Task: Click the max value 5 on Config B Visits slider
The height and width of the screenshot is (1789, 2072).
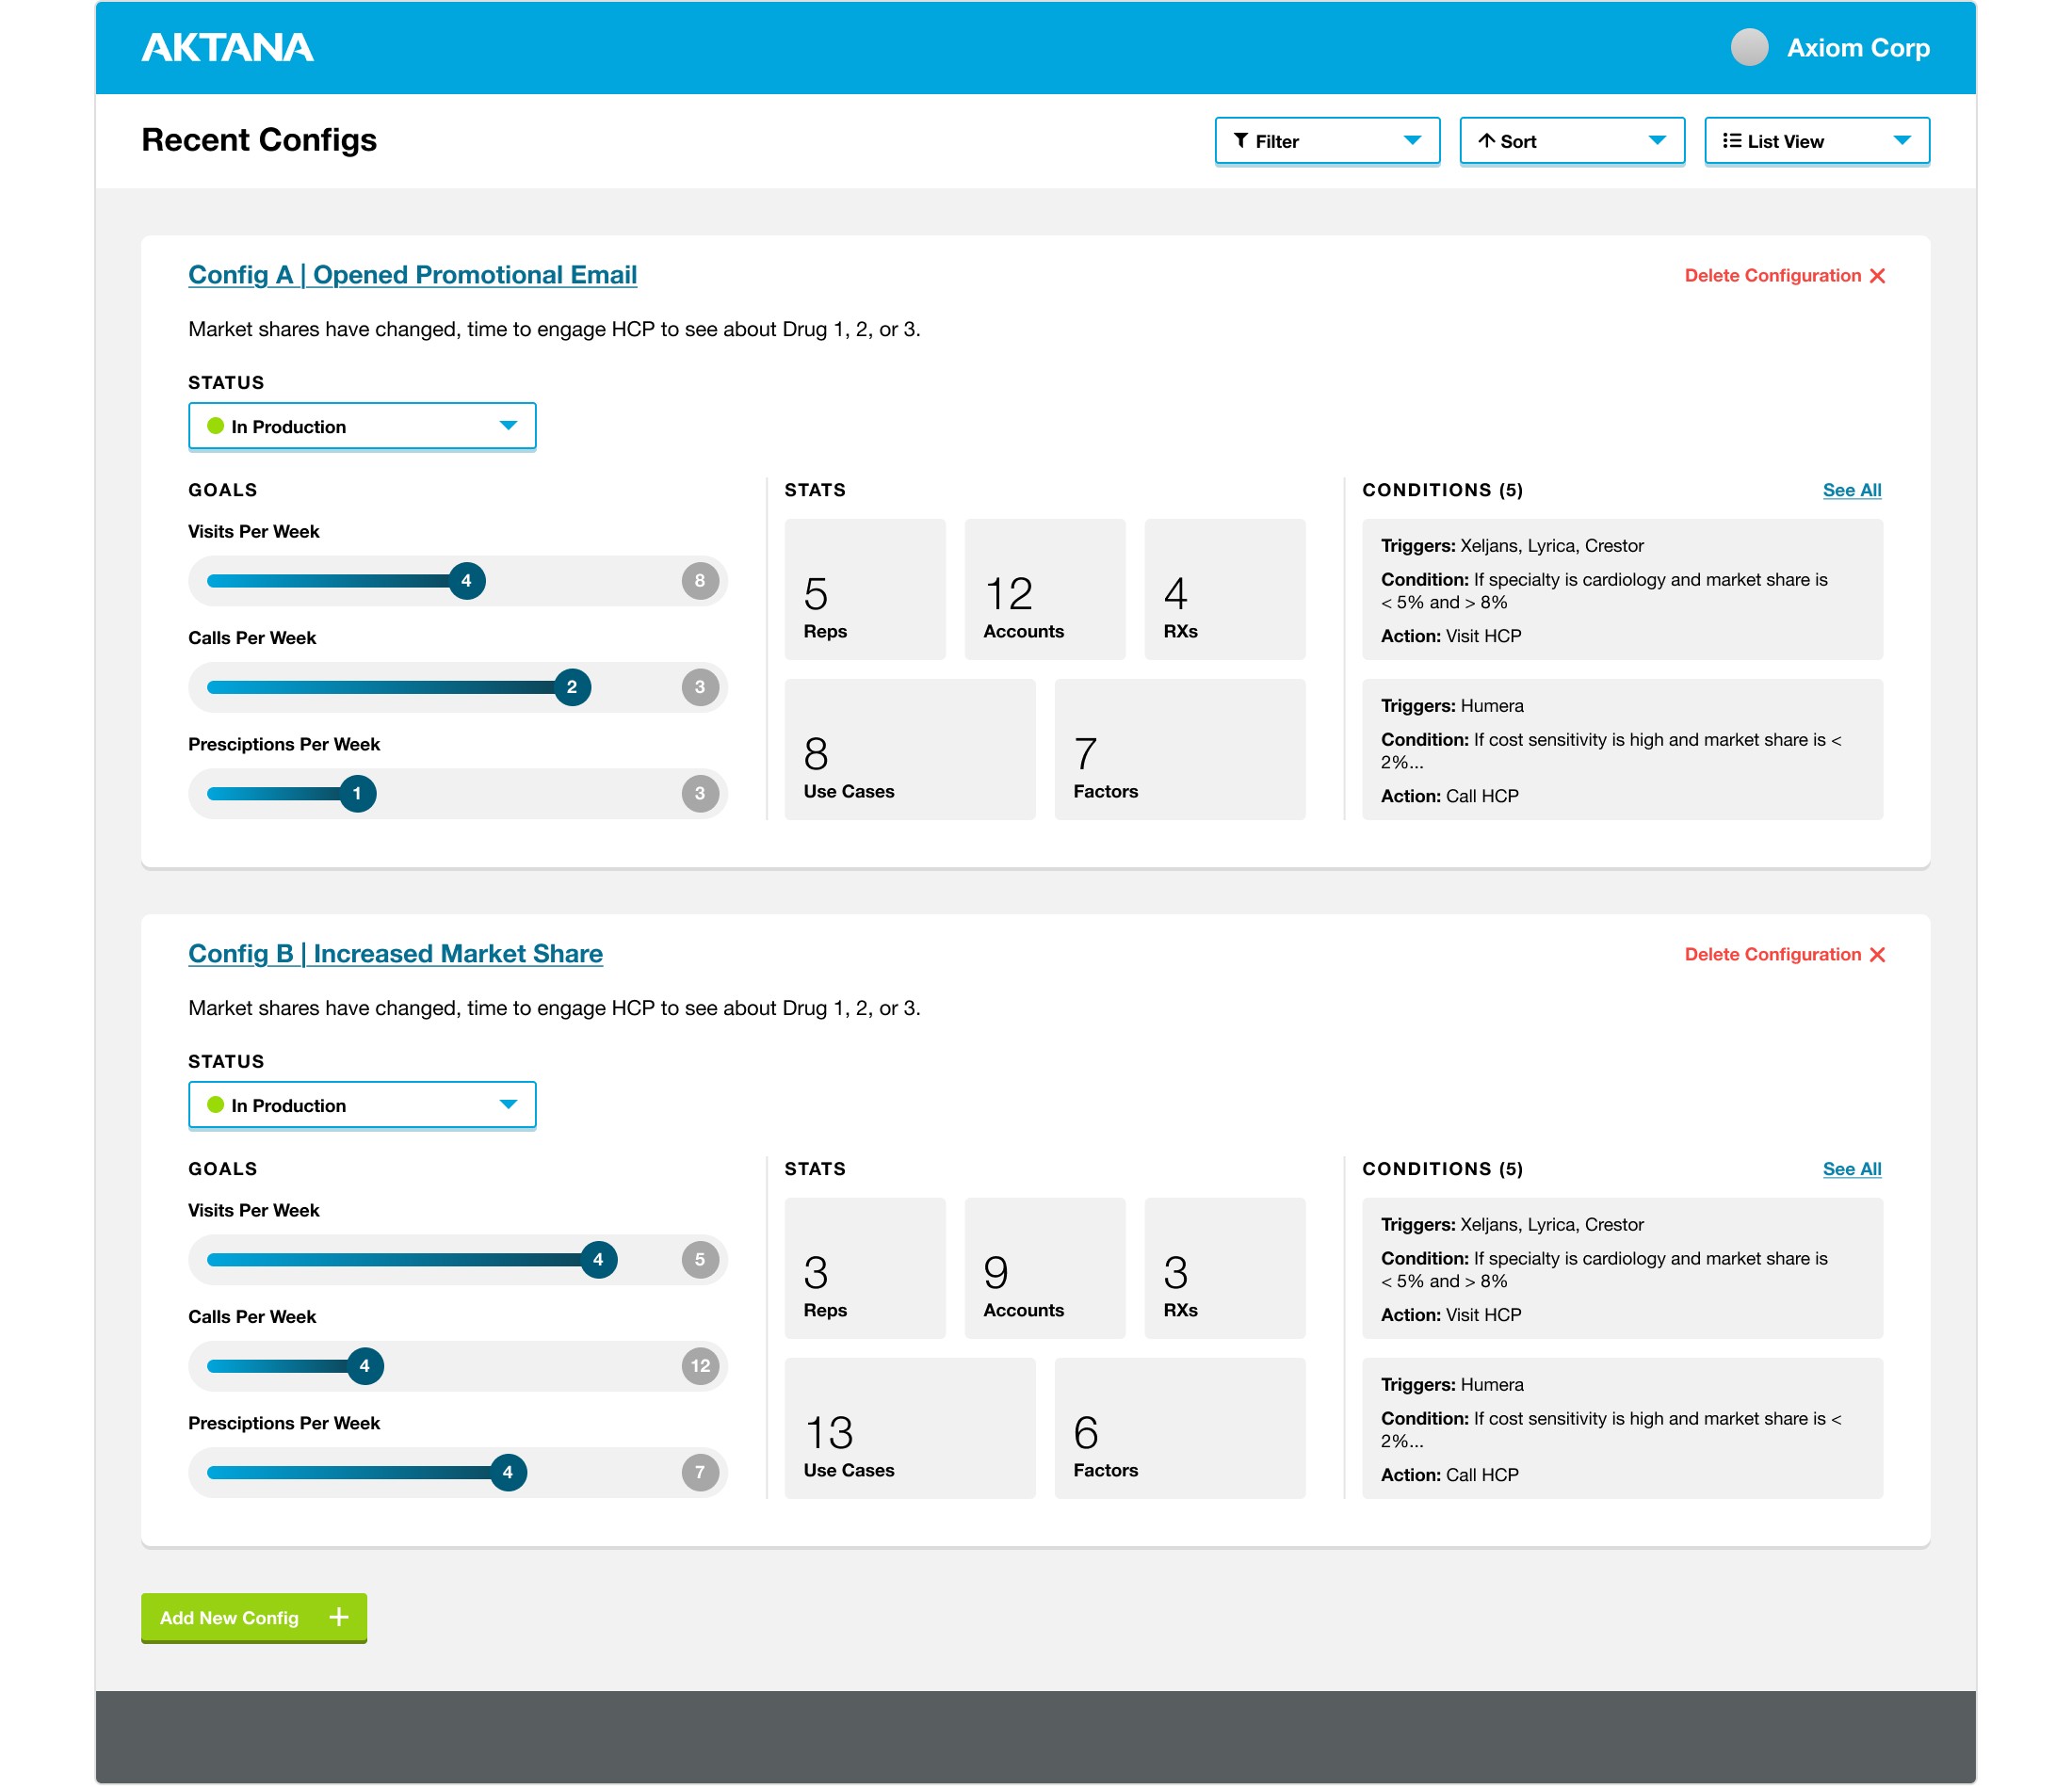Action: [700, 1260]
